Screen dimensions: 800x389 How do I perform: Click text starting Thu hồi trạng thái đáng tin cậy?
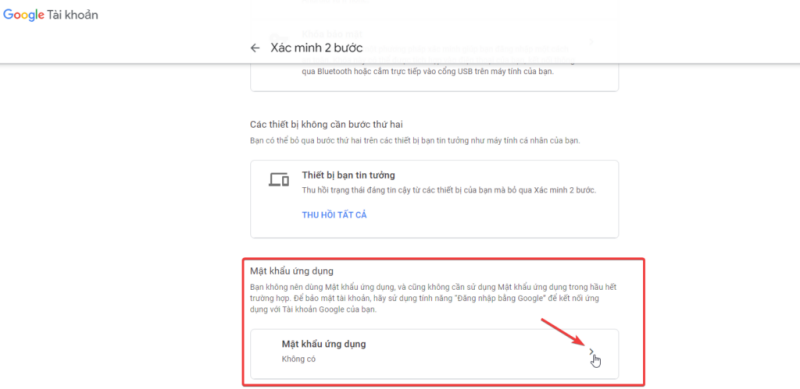click(x=449, y=190)
